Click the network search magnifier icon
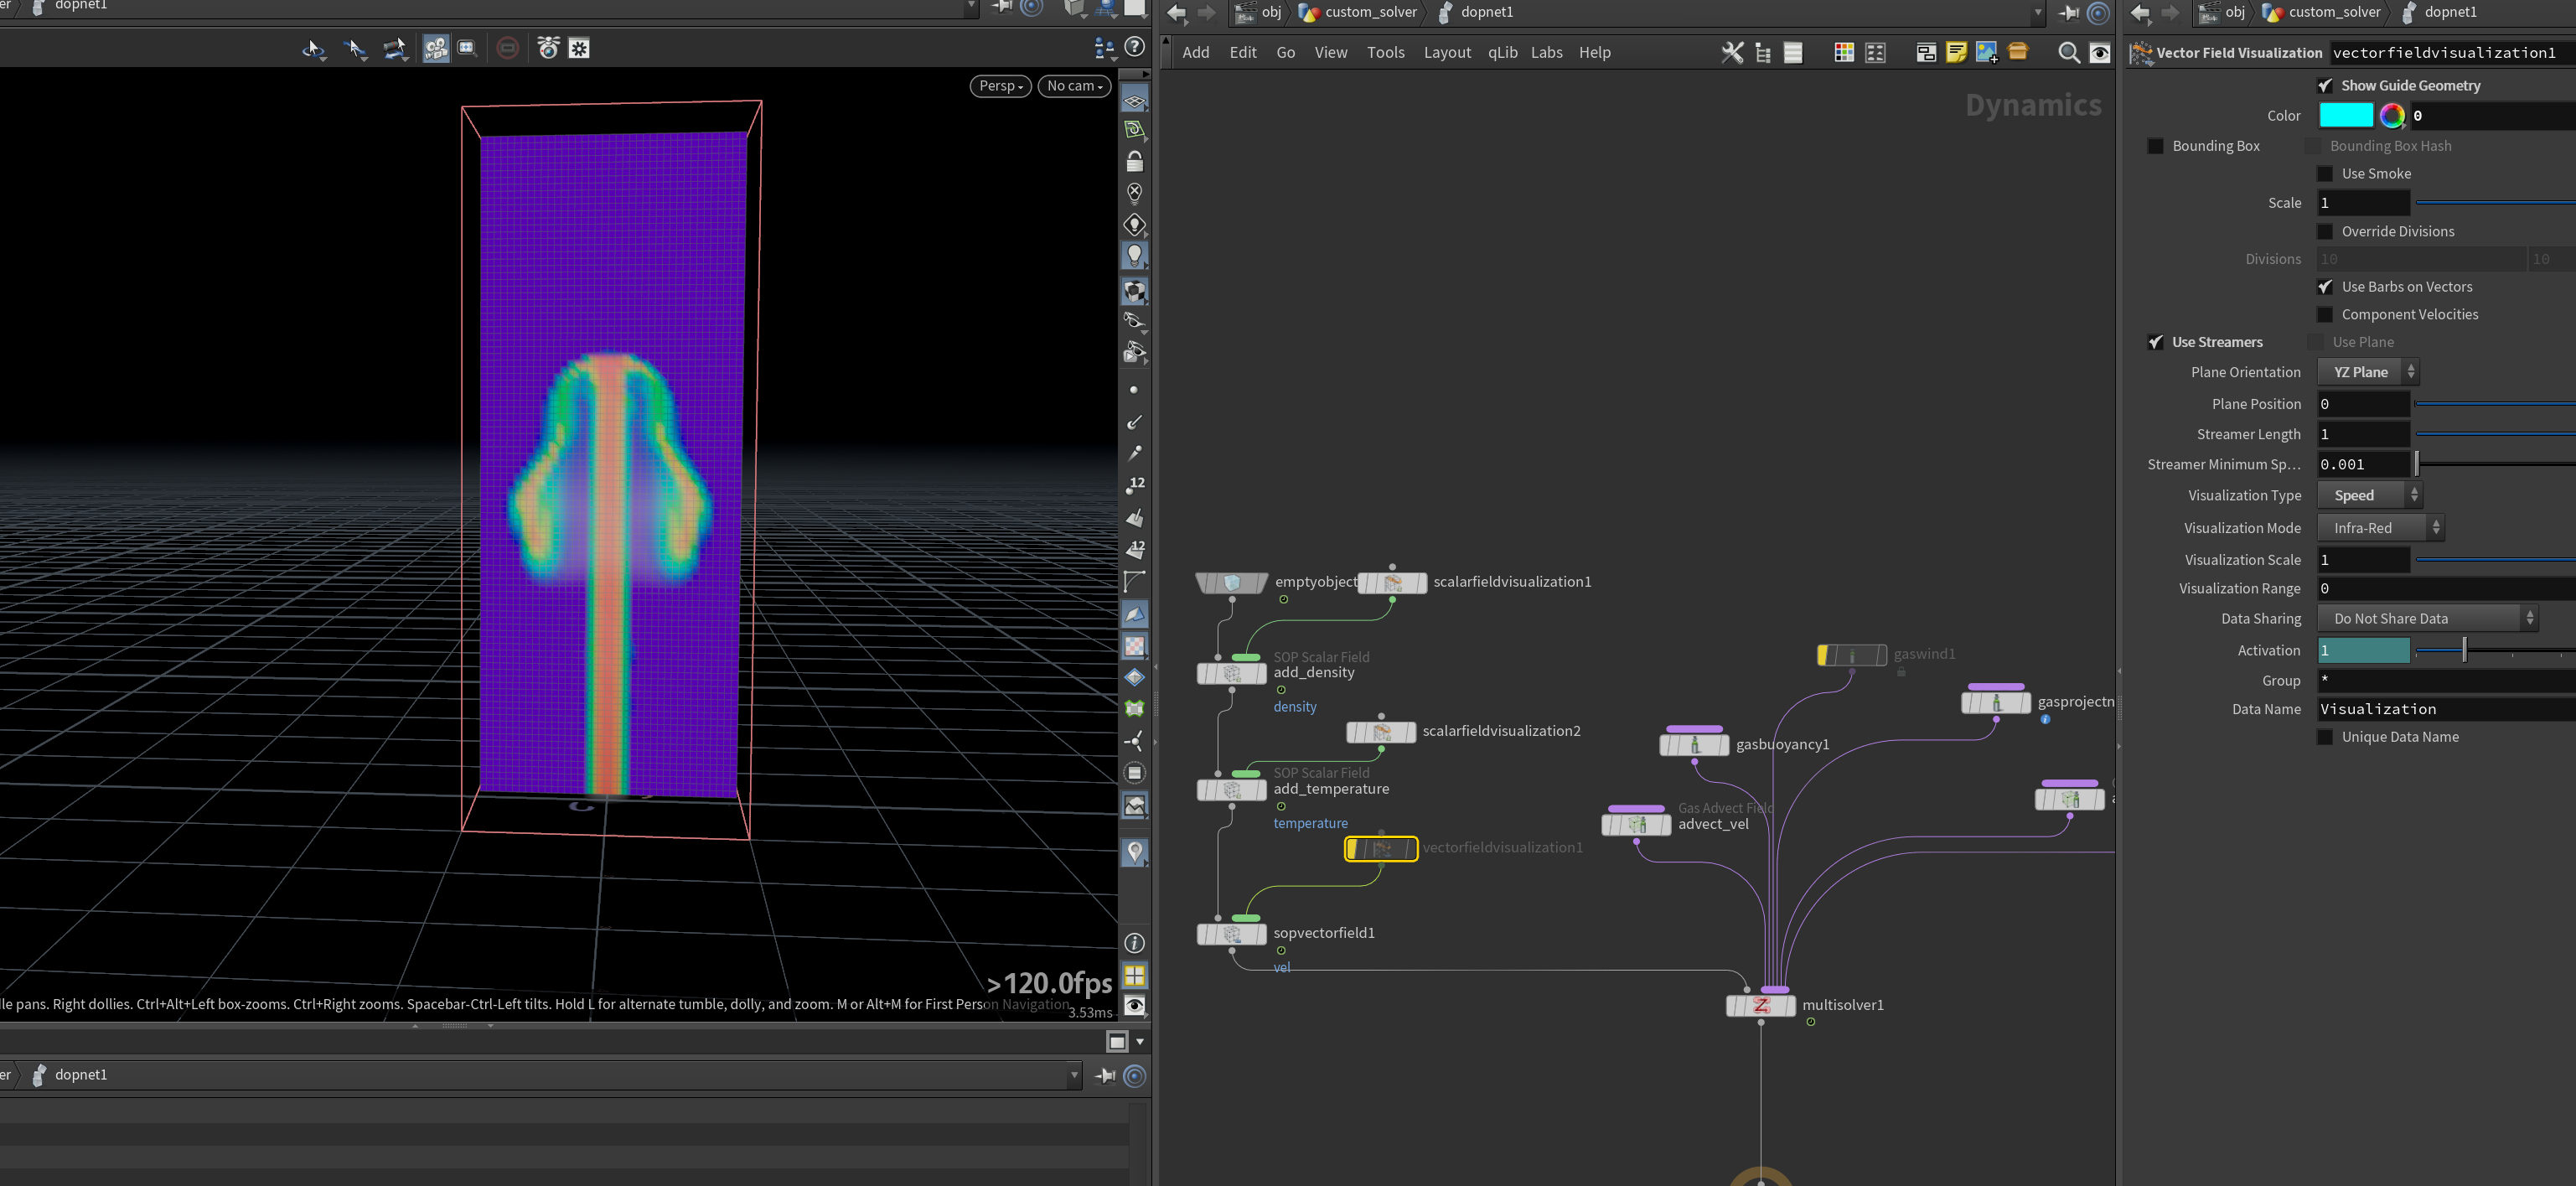 [x=2068, y=53]
